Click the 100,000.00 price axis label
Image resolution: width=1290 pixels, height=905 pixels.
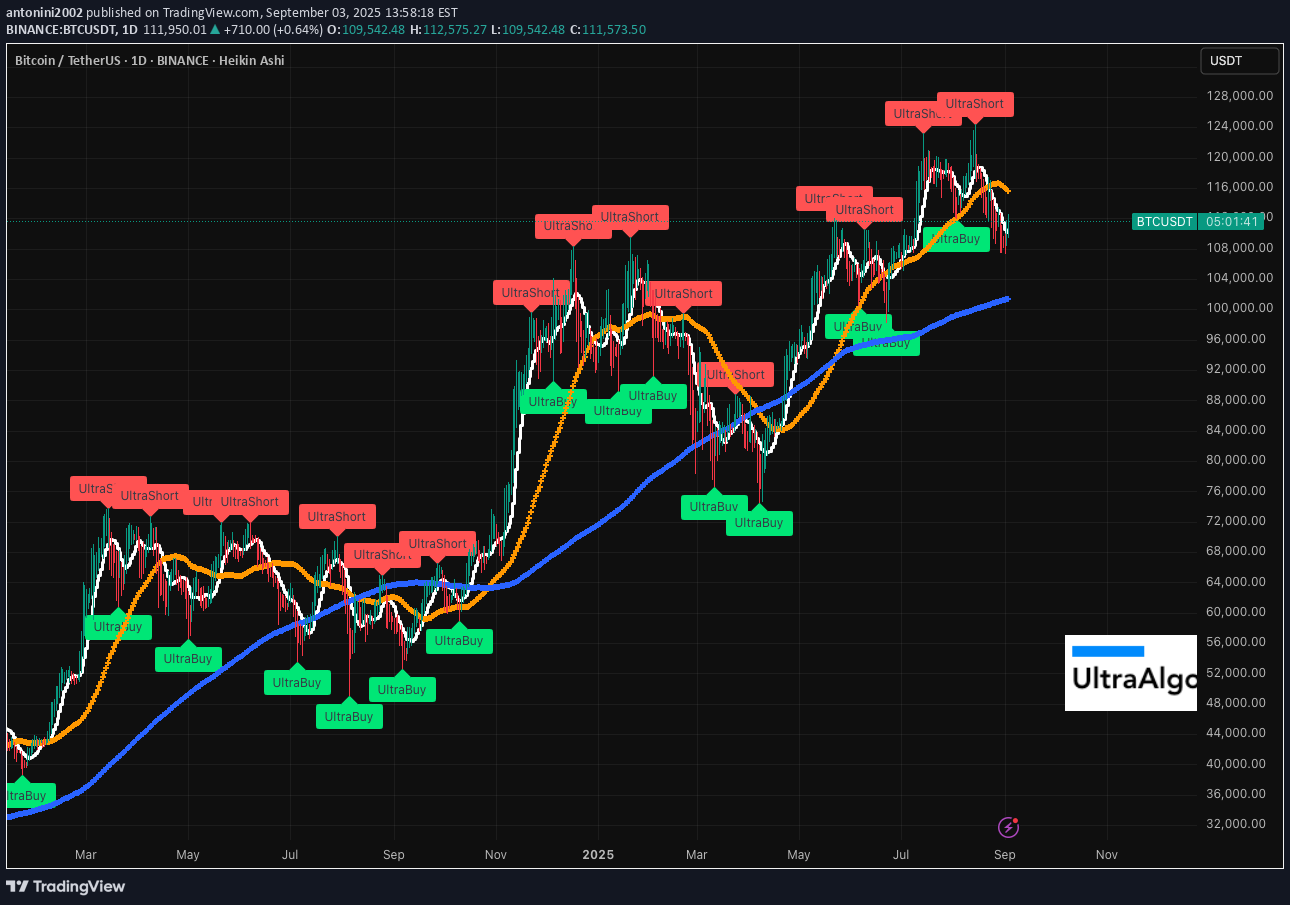coord(1238,308)
